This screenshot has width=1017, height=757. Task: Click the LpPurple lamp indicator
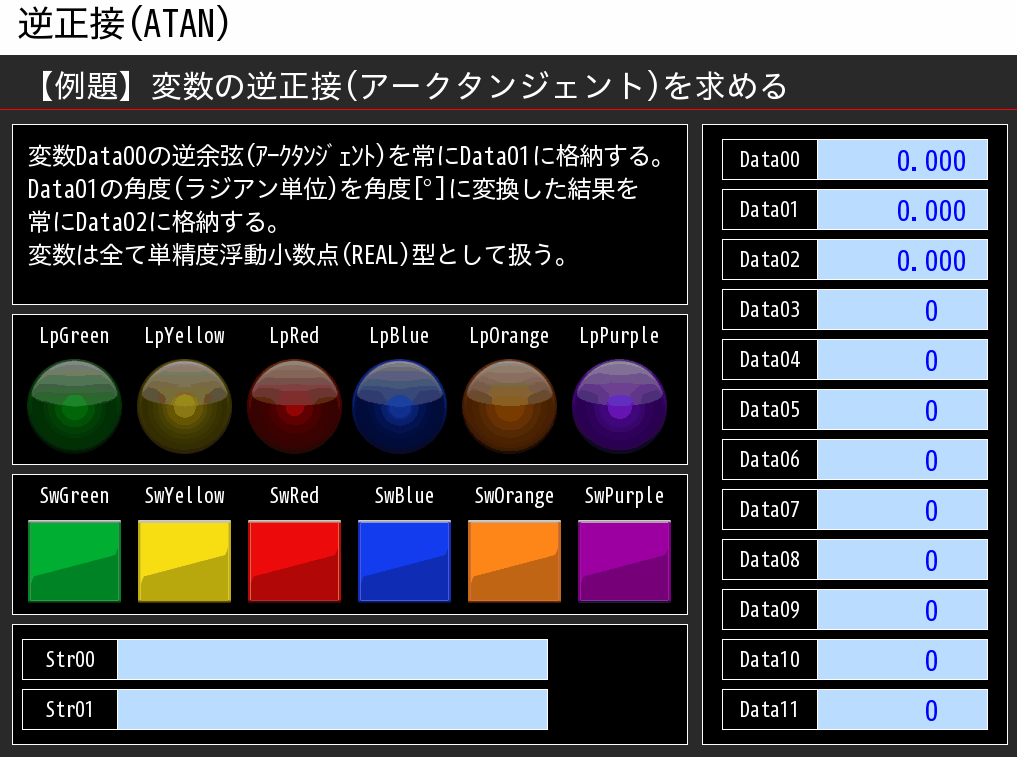click(x=619, y=406)
